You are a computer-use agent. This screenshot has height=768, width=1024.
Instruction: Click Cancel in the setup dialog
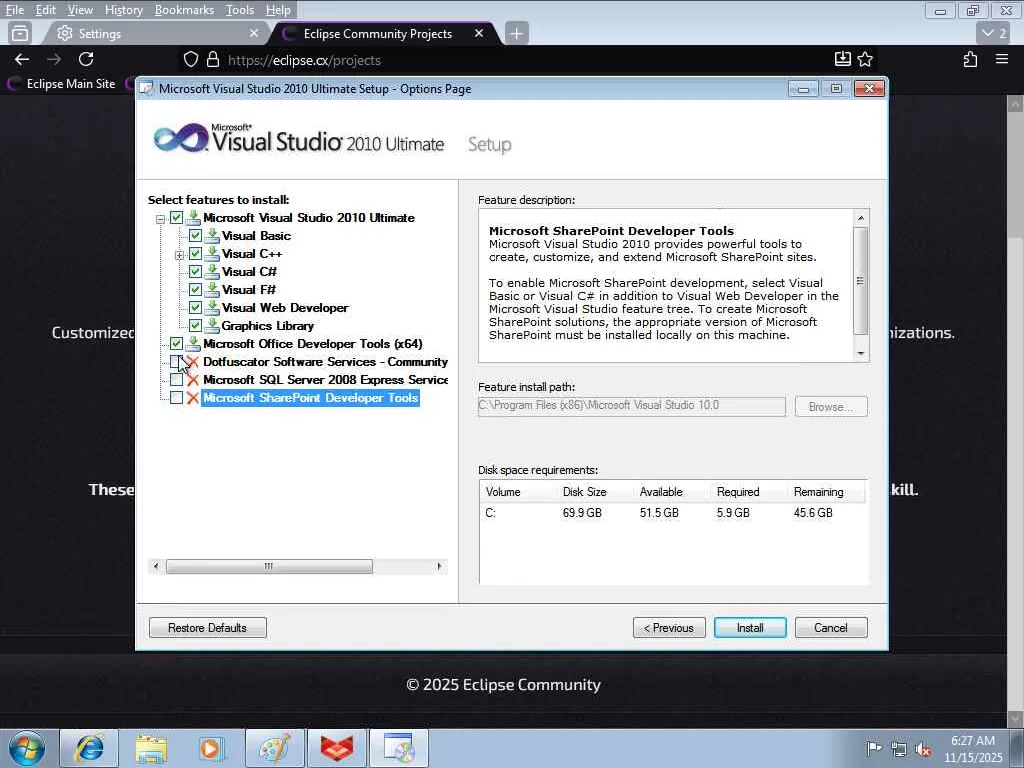831,628
